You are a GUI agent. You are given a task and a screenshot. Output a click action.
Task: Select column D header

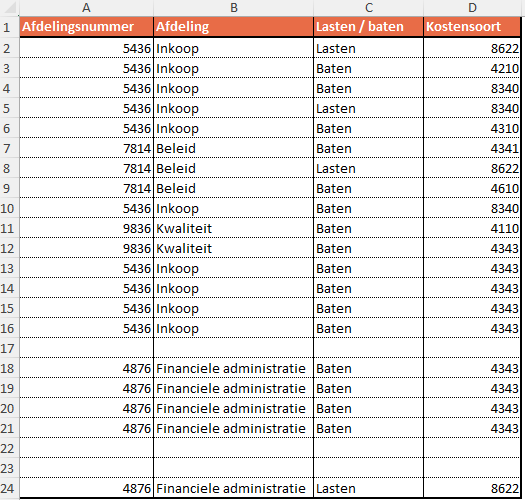[472, 8]
